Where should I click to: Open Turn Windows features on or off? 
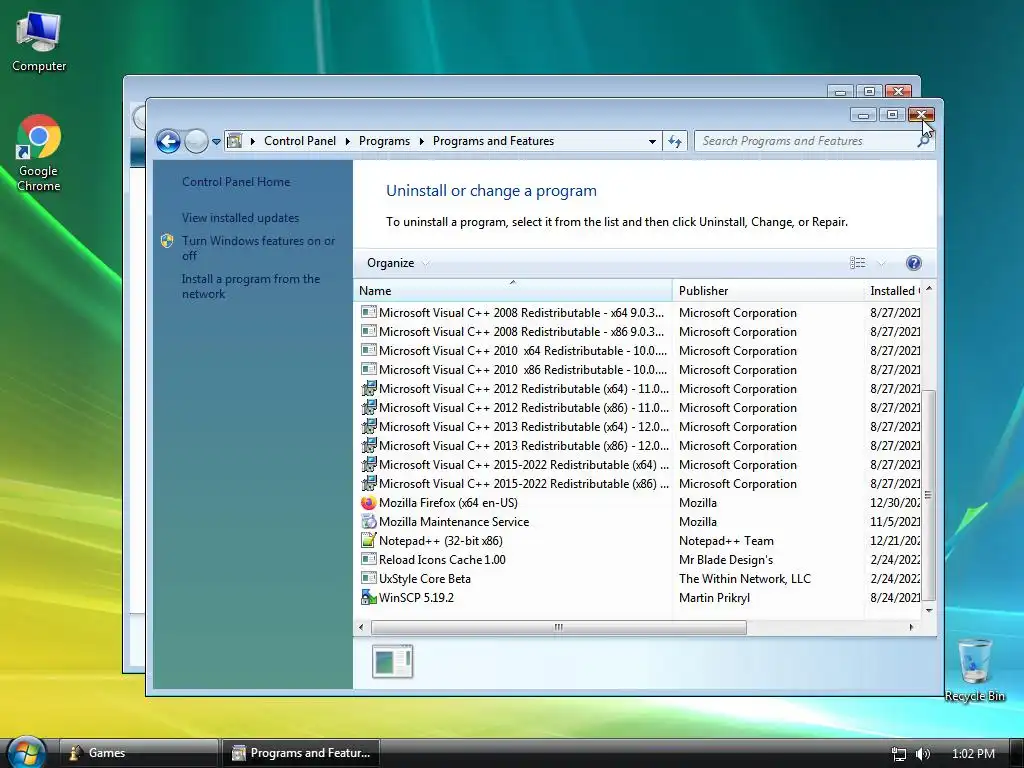pos(258,248)
